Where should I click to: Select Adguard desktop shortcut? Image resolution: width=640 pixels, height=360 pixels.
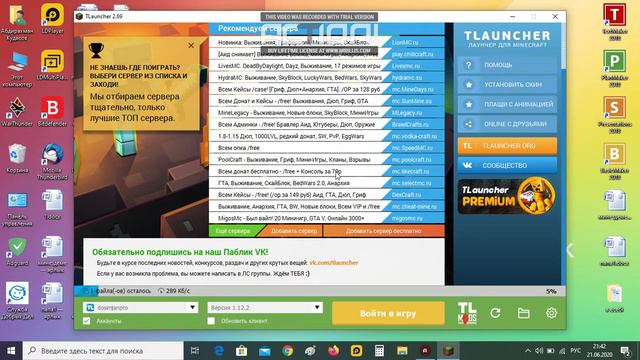click(17, 251)
